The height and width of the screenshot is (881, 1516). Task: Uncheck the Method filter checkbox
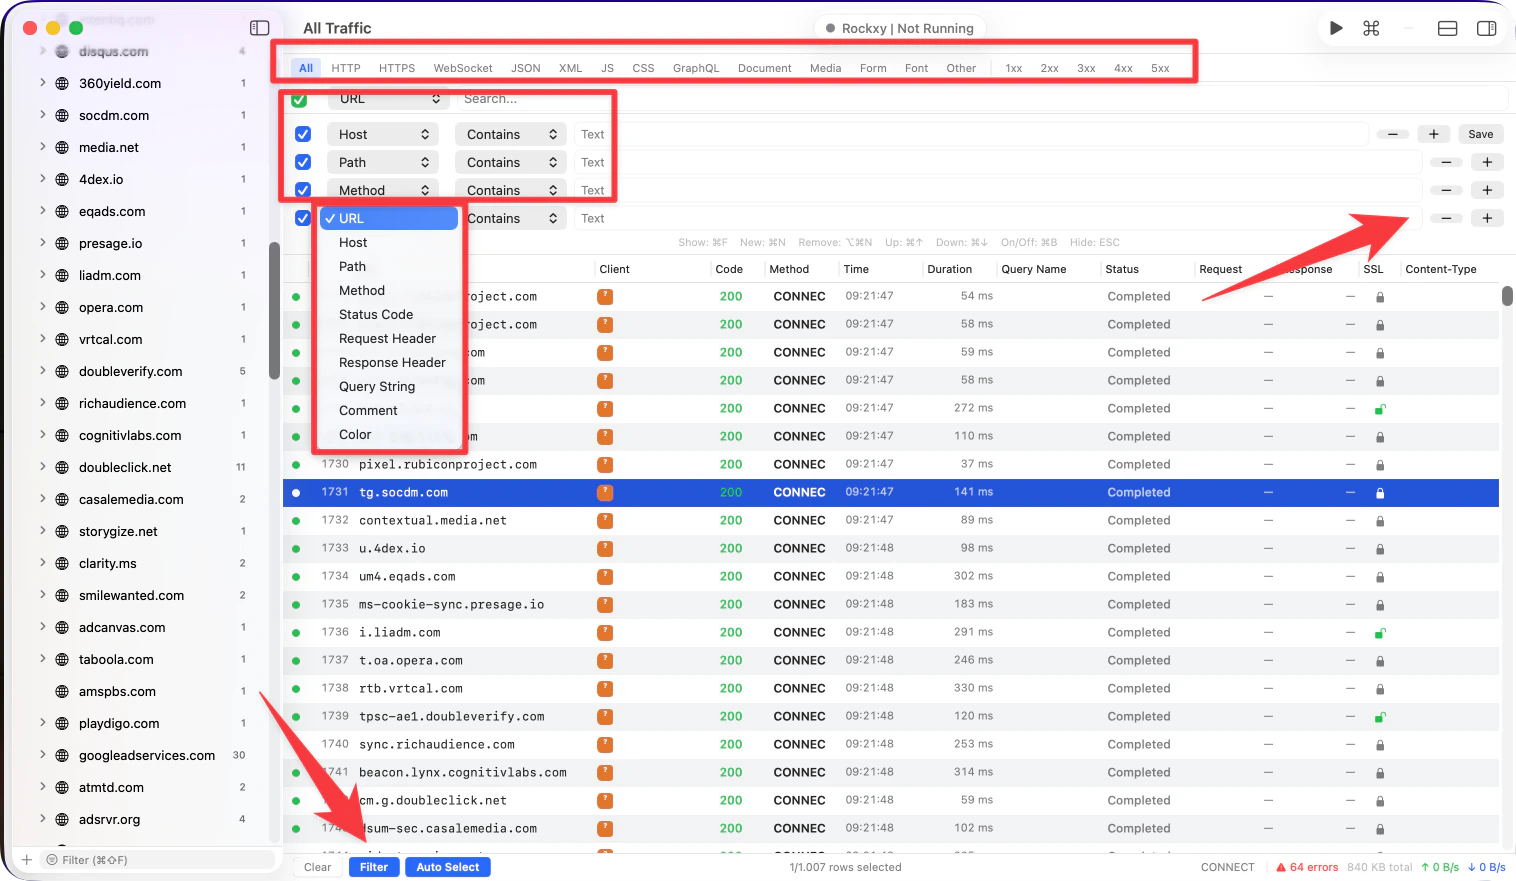pyautogui.click(x=303, y=190)
